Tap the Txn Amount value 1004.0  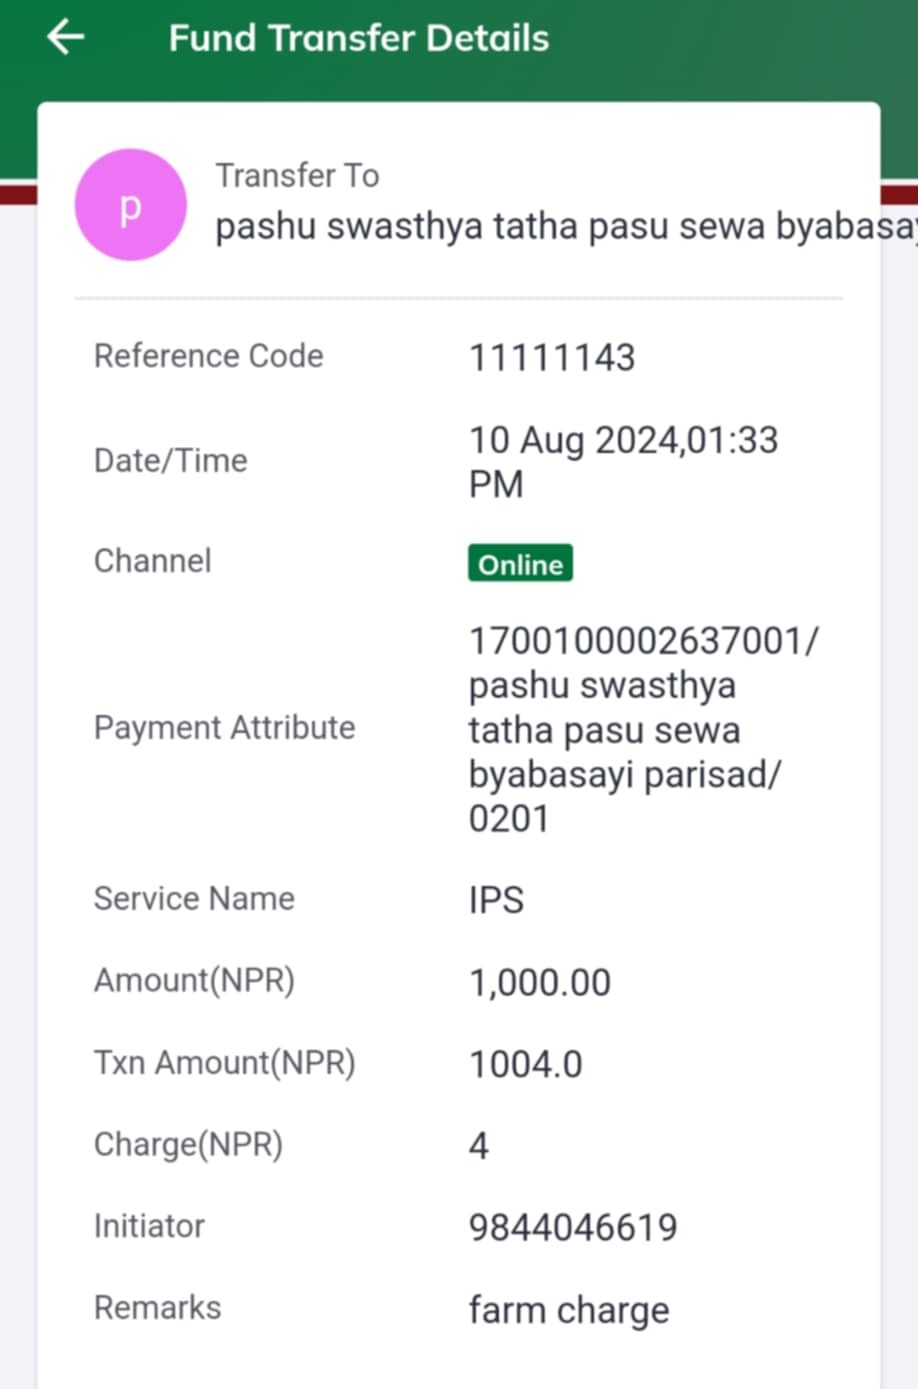click(526, 1064)
